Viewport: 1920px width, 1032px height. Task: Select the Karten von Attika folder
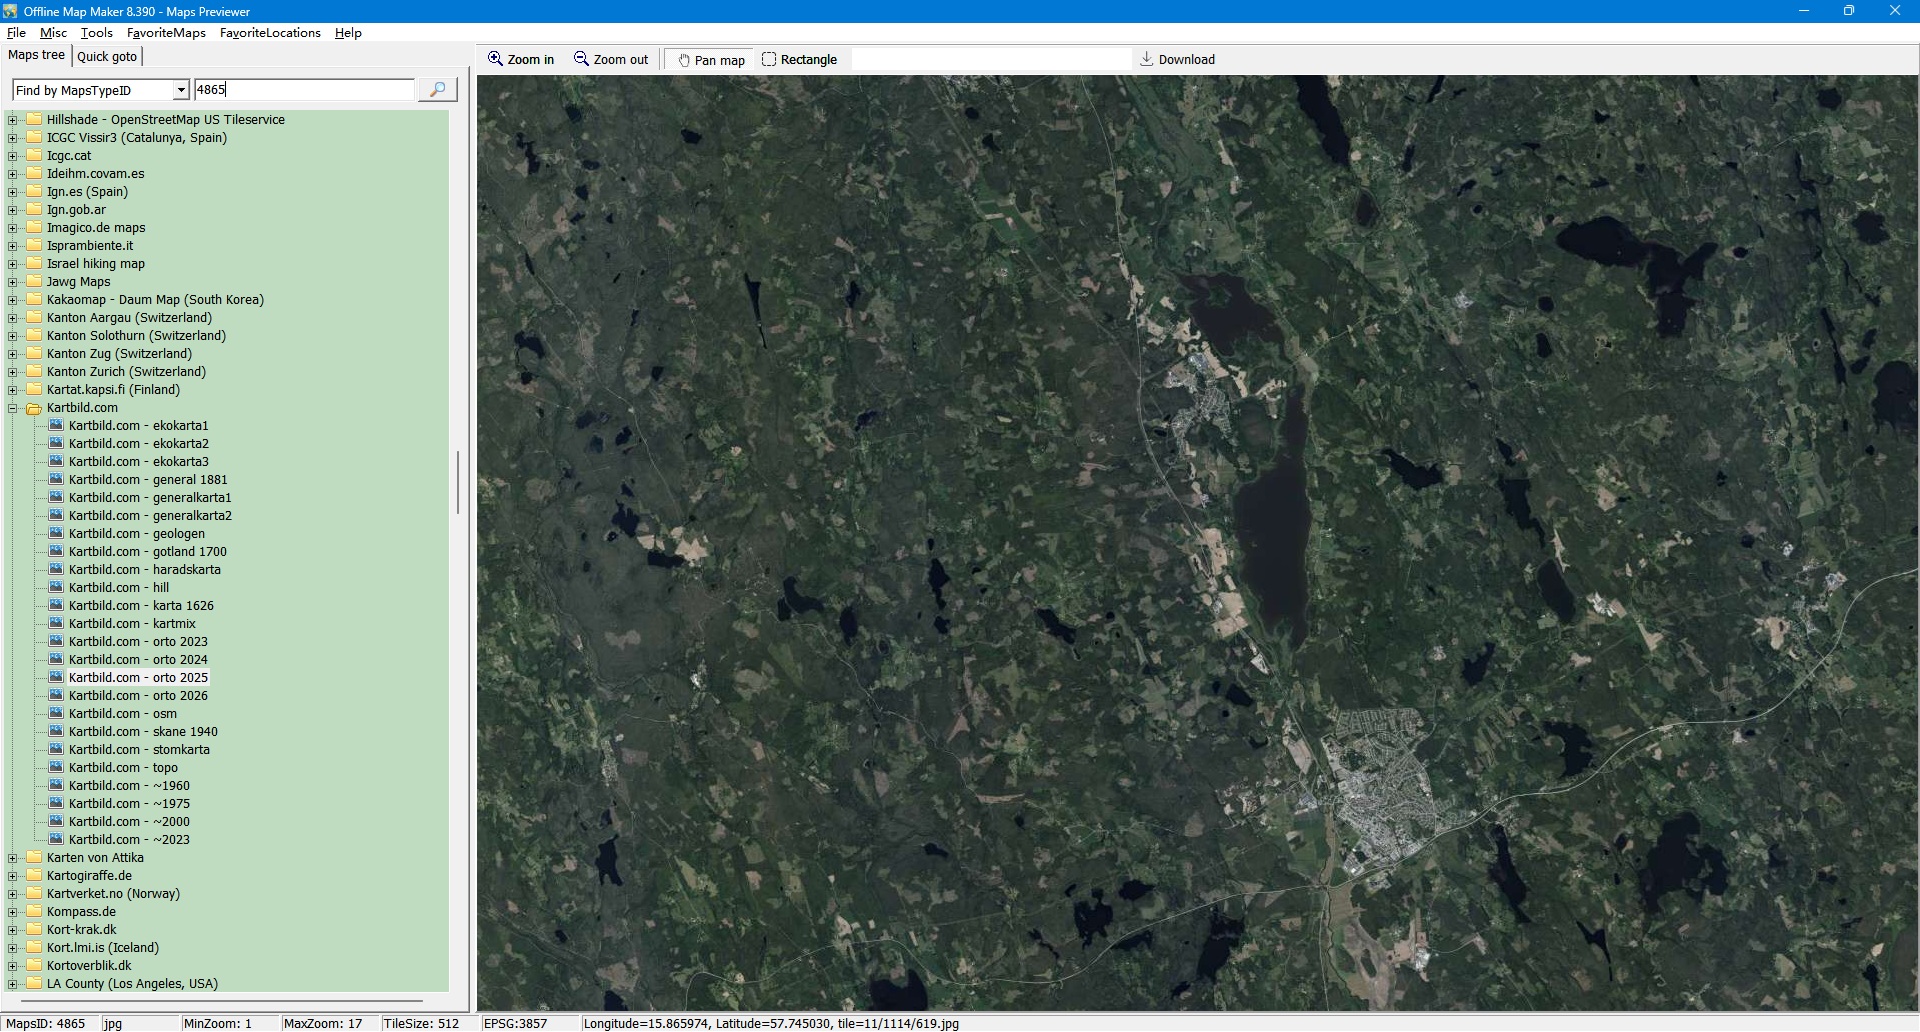tap(95, 858)
